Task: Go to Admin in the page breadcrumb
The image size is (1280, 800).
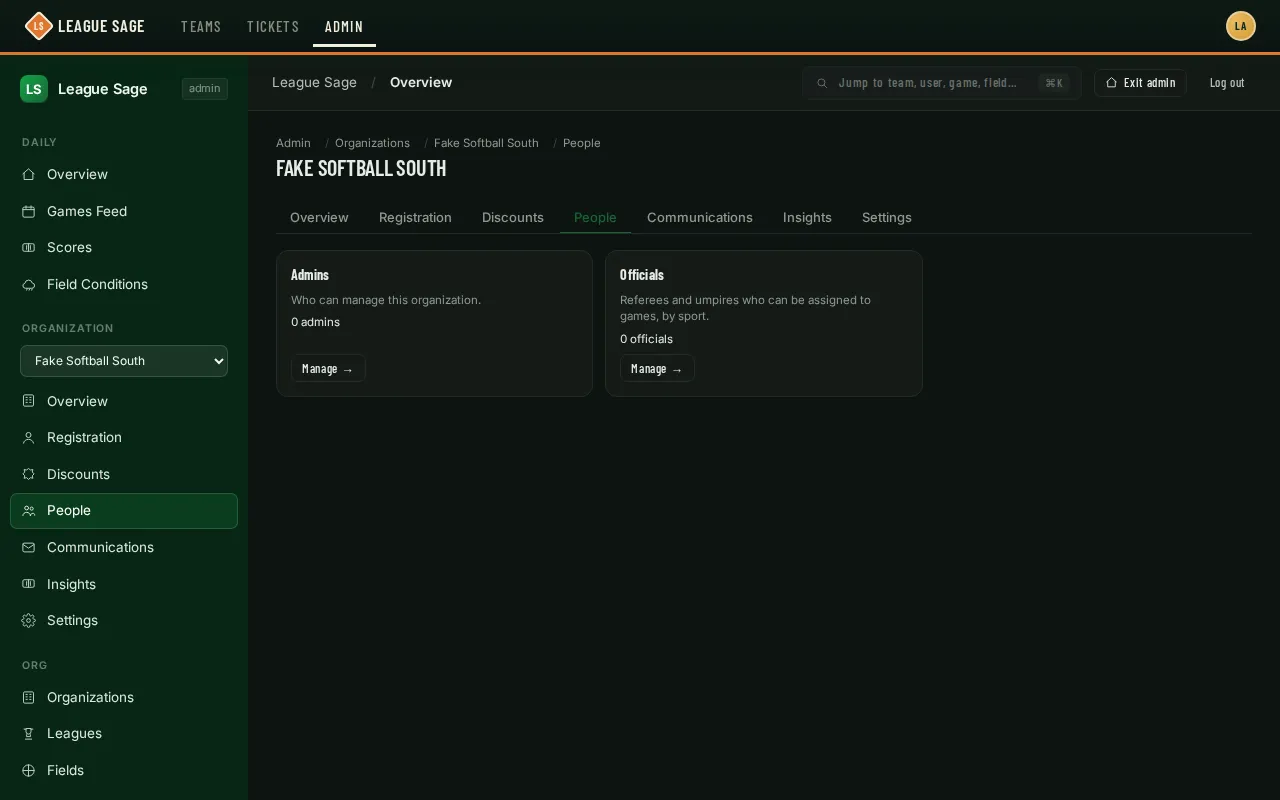Action: point(293,143)
